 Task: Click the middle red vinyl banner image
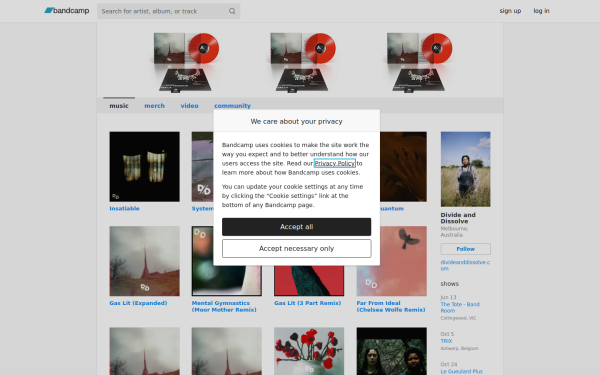click(303, 62)
